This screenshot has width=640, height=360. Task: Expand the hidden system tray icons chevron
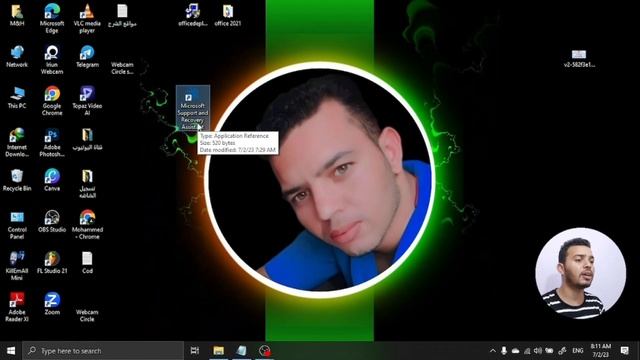tap(493, 351)
